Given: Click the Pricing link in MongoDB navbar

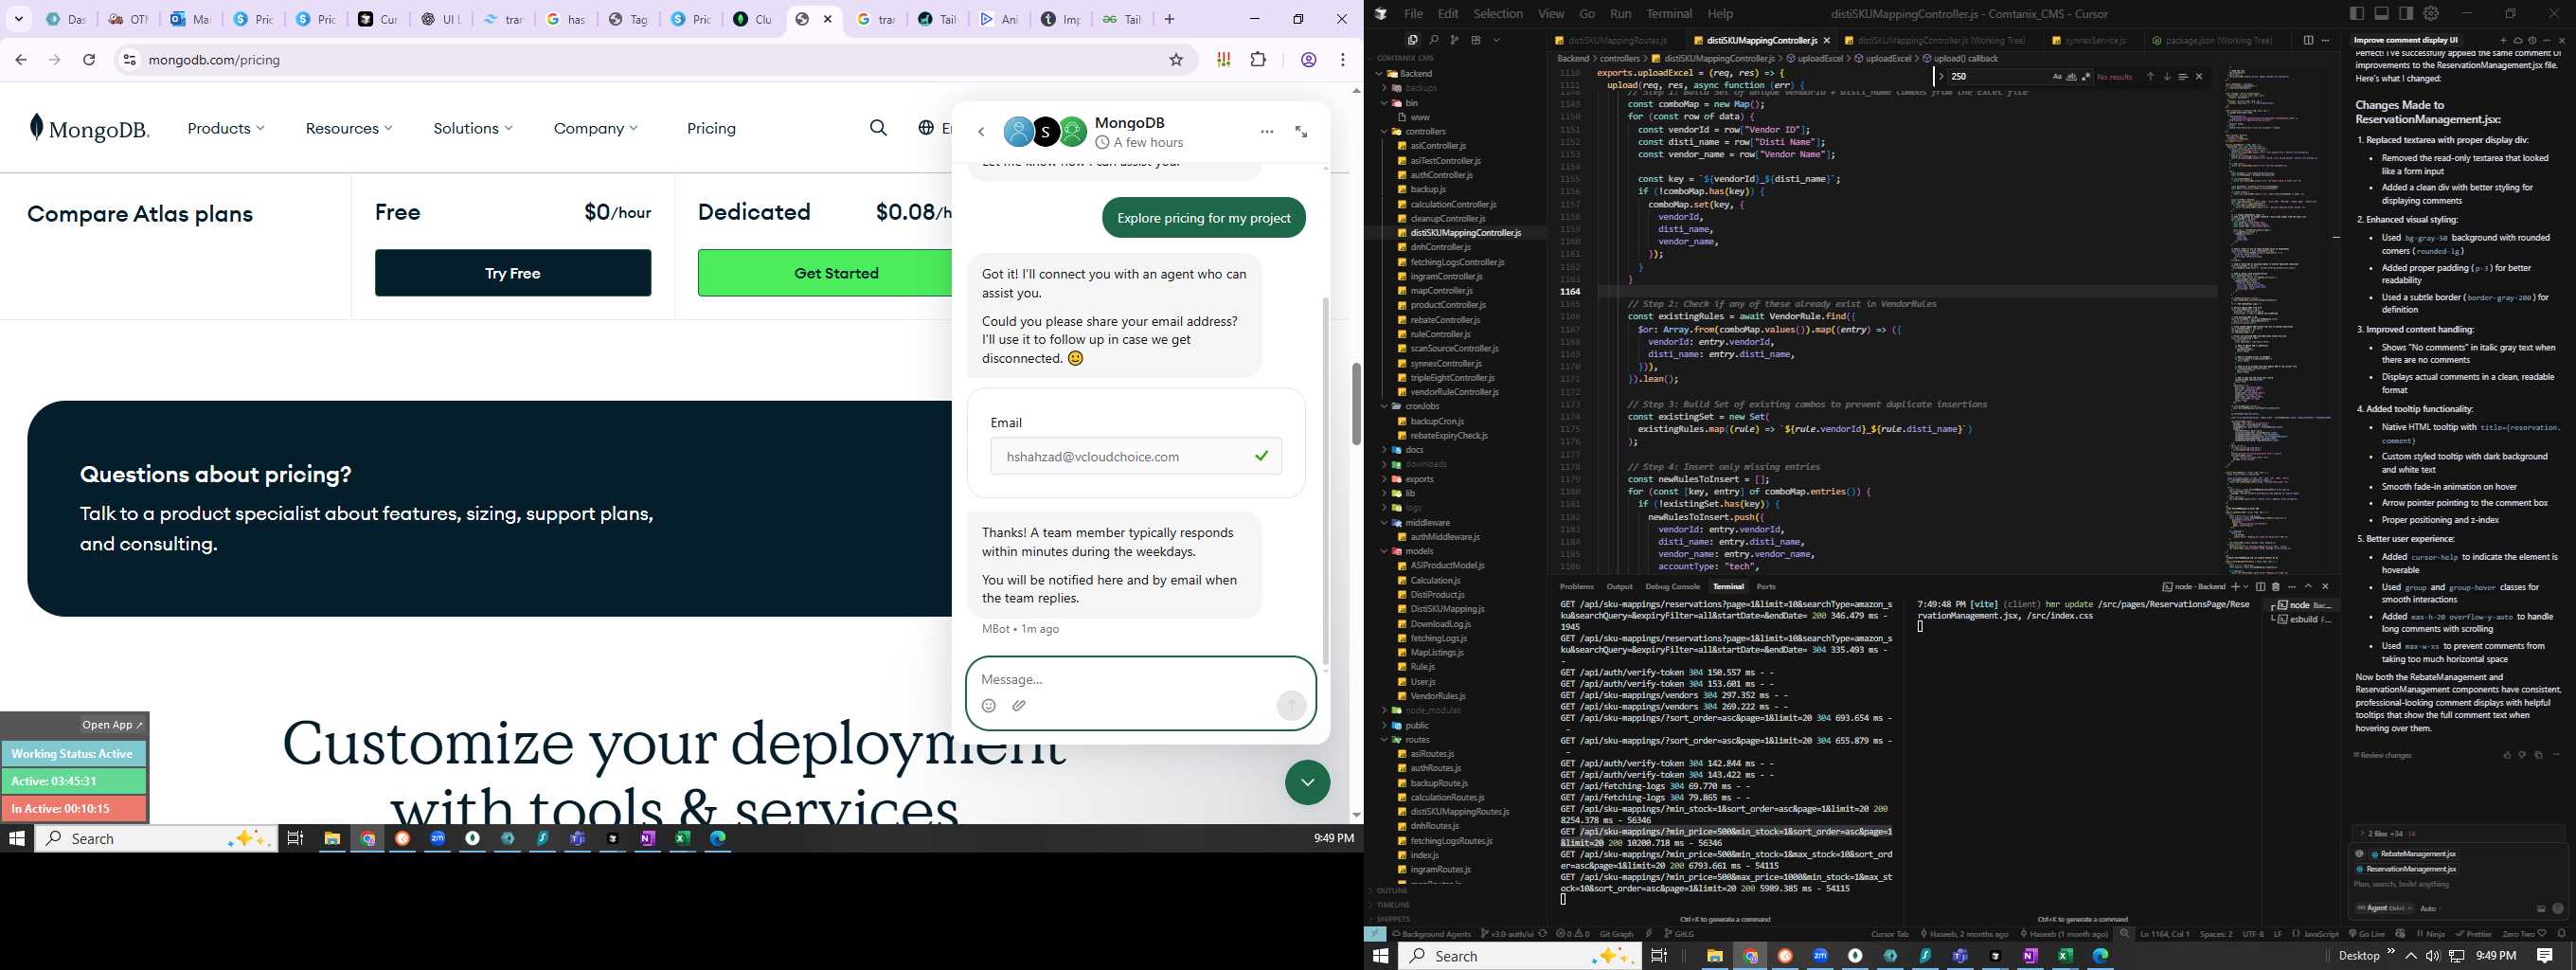Looking at the screenshot, I should point(711,128).
